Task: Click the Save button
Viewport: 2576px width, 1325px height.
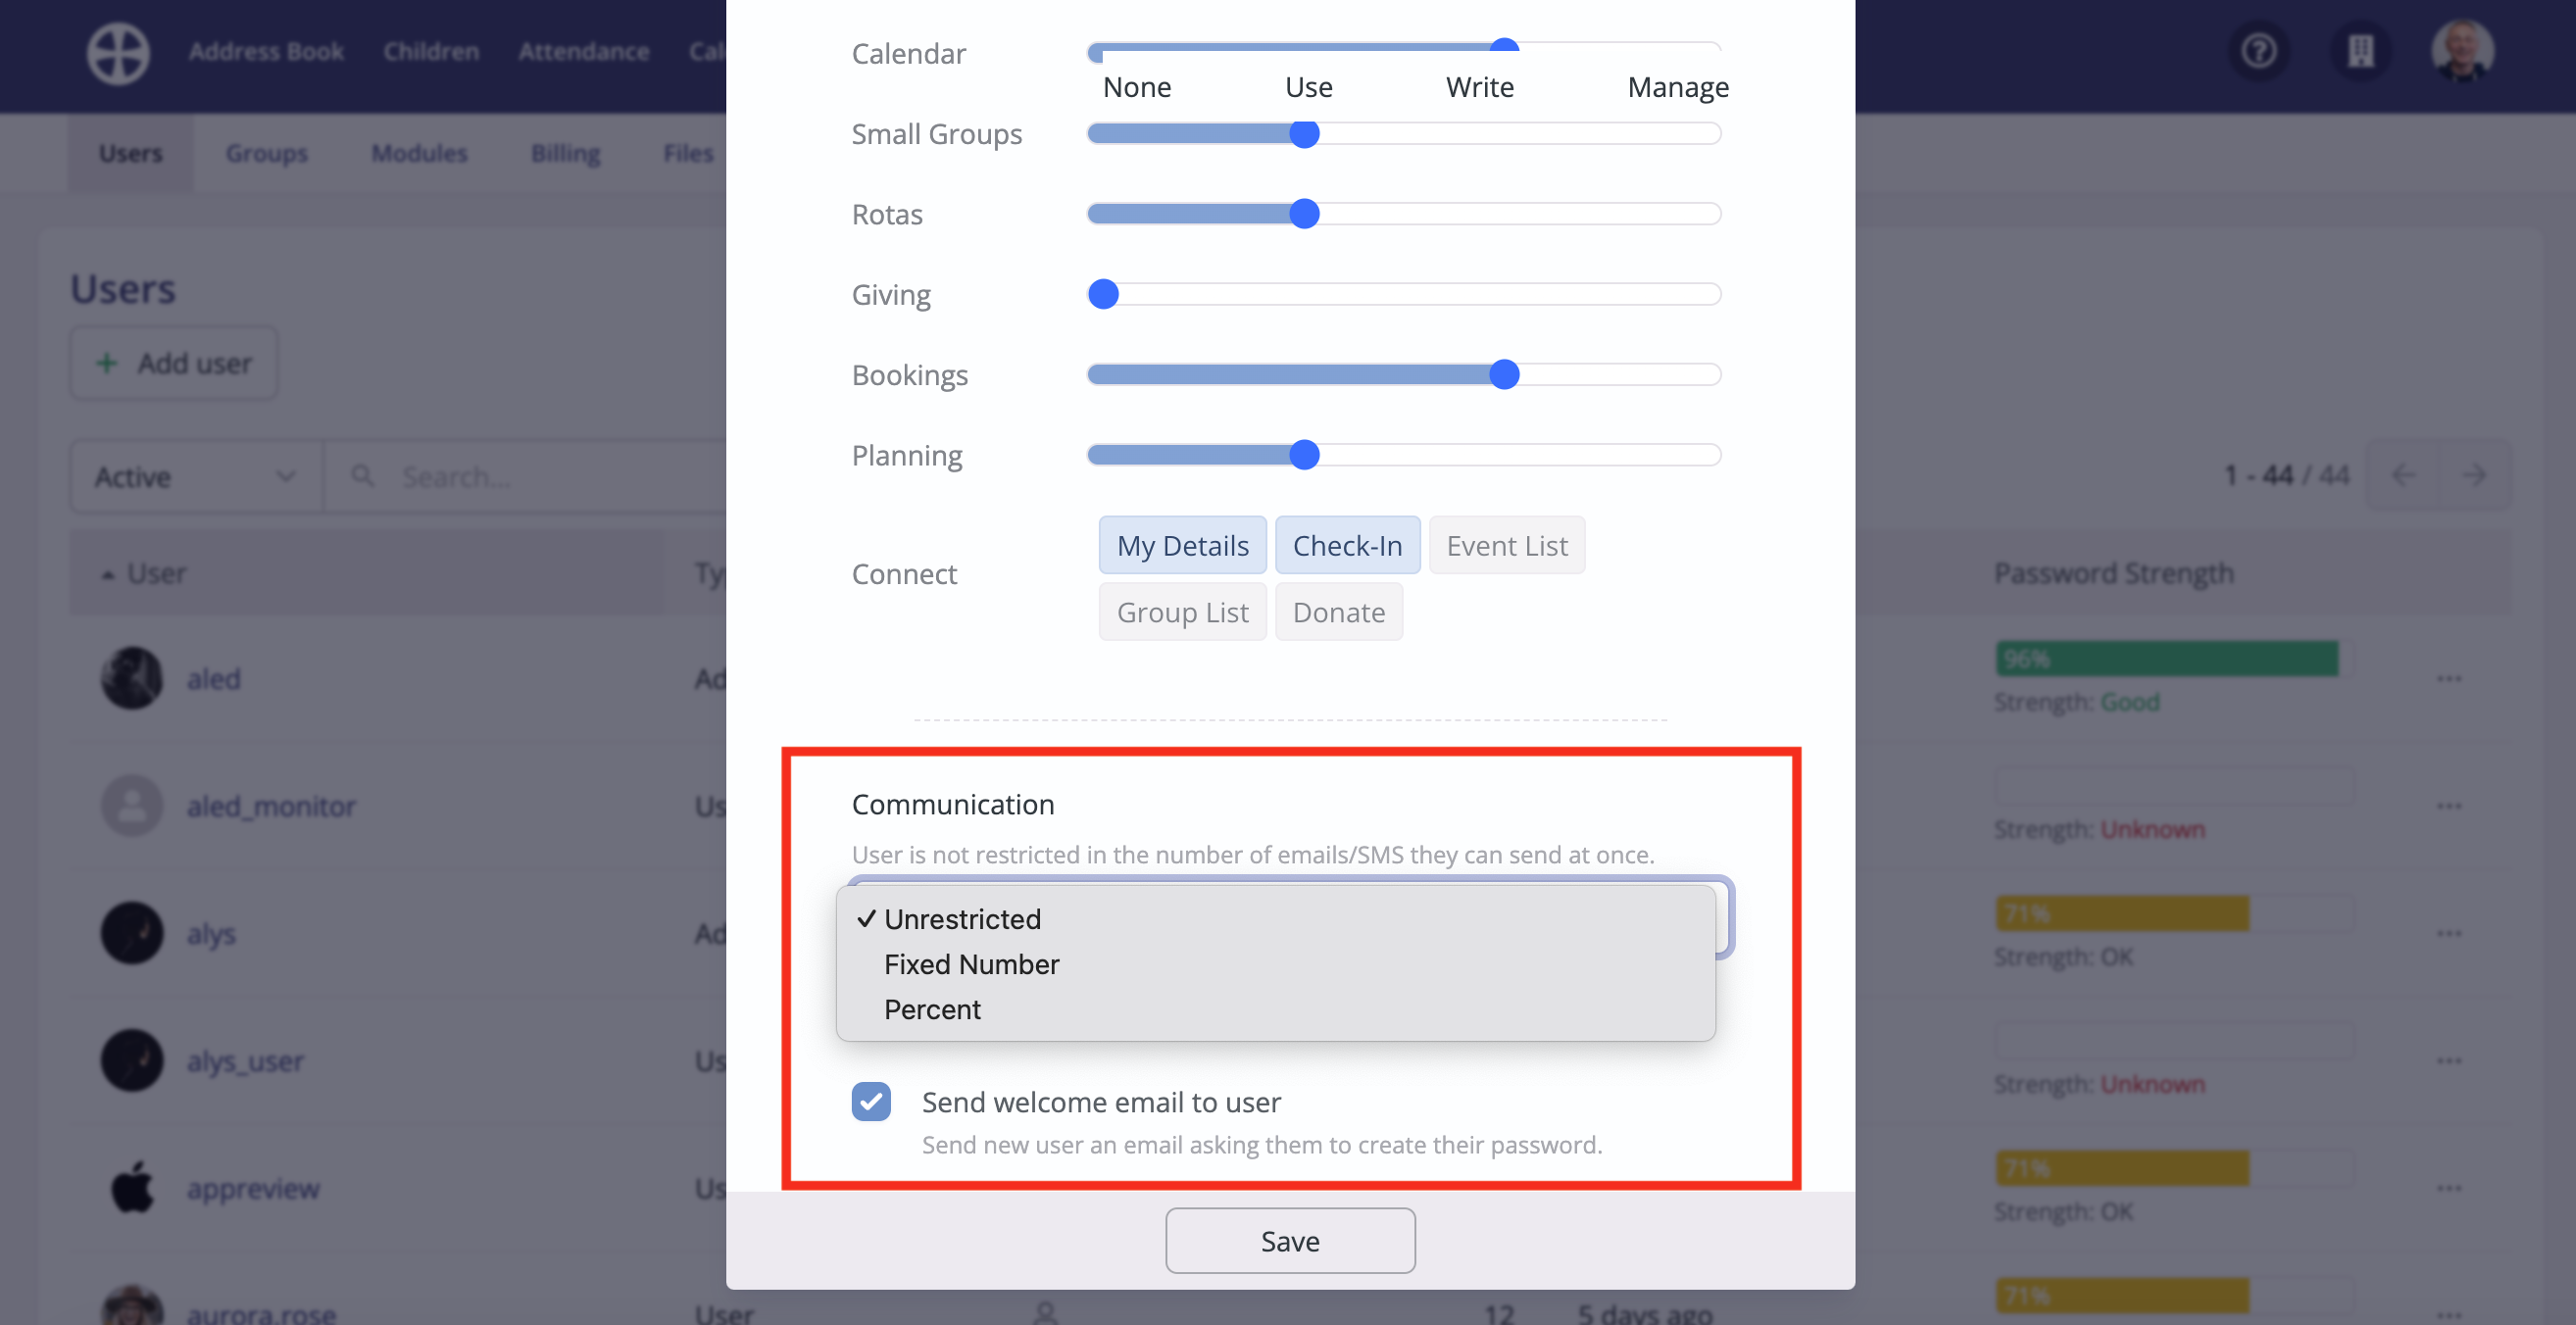Action: (1289, 1240)
